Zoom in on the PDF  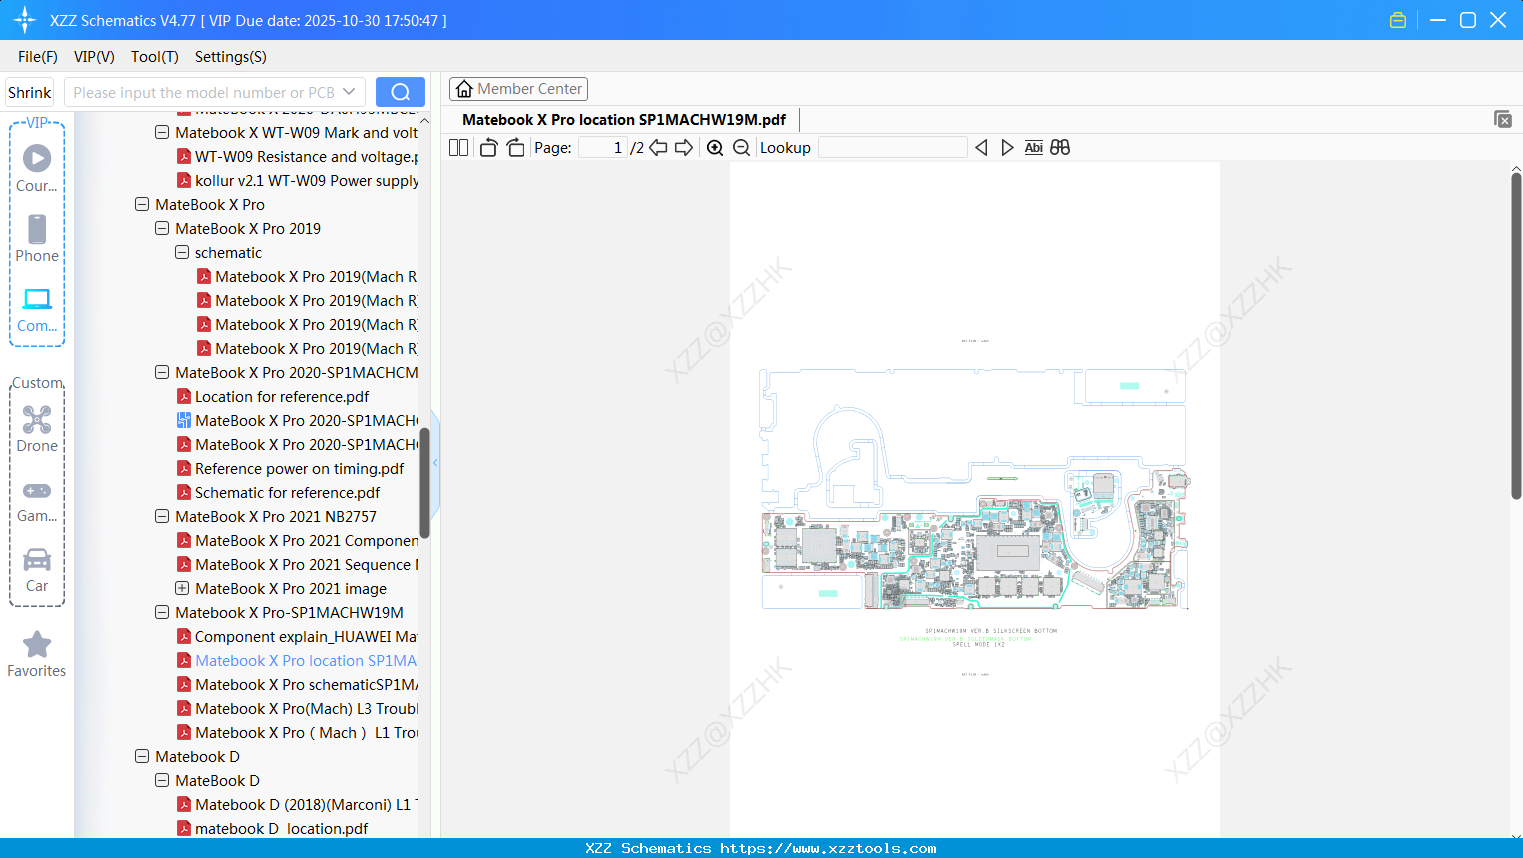coord(715,148)
